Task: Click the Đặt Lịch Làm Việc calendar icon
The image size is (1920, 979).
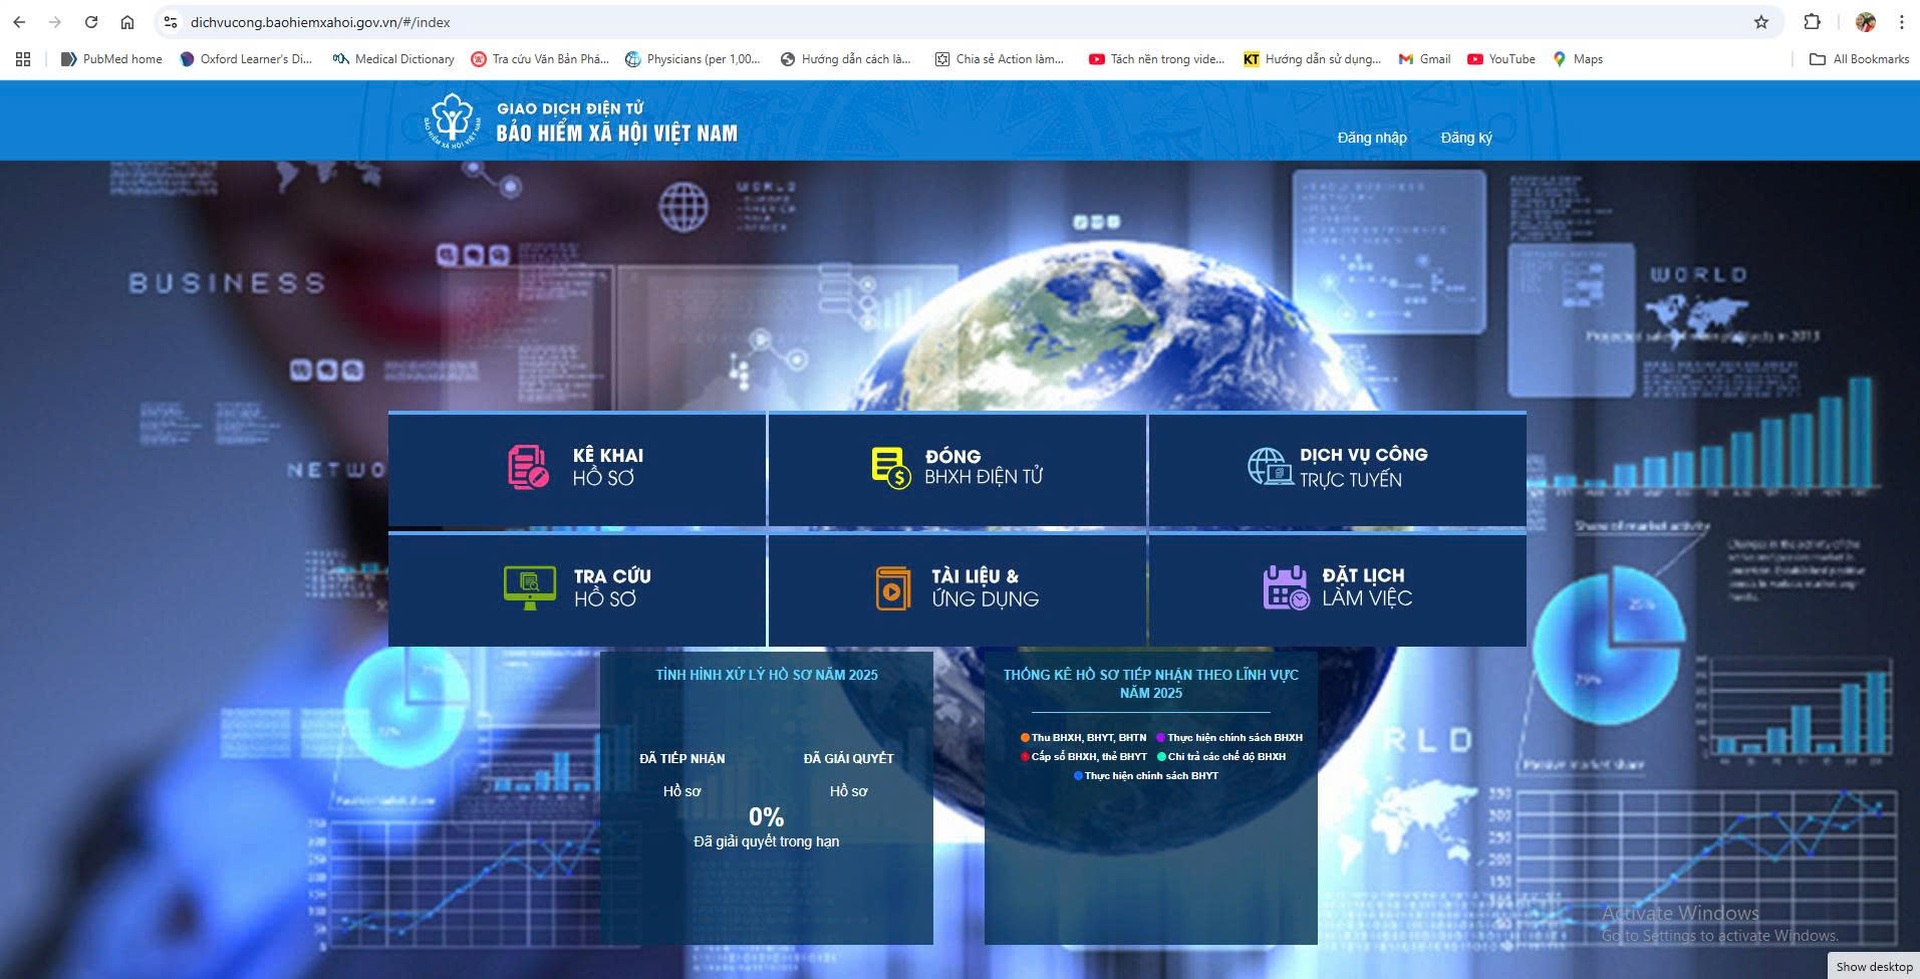Action: 1285,587
